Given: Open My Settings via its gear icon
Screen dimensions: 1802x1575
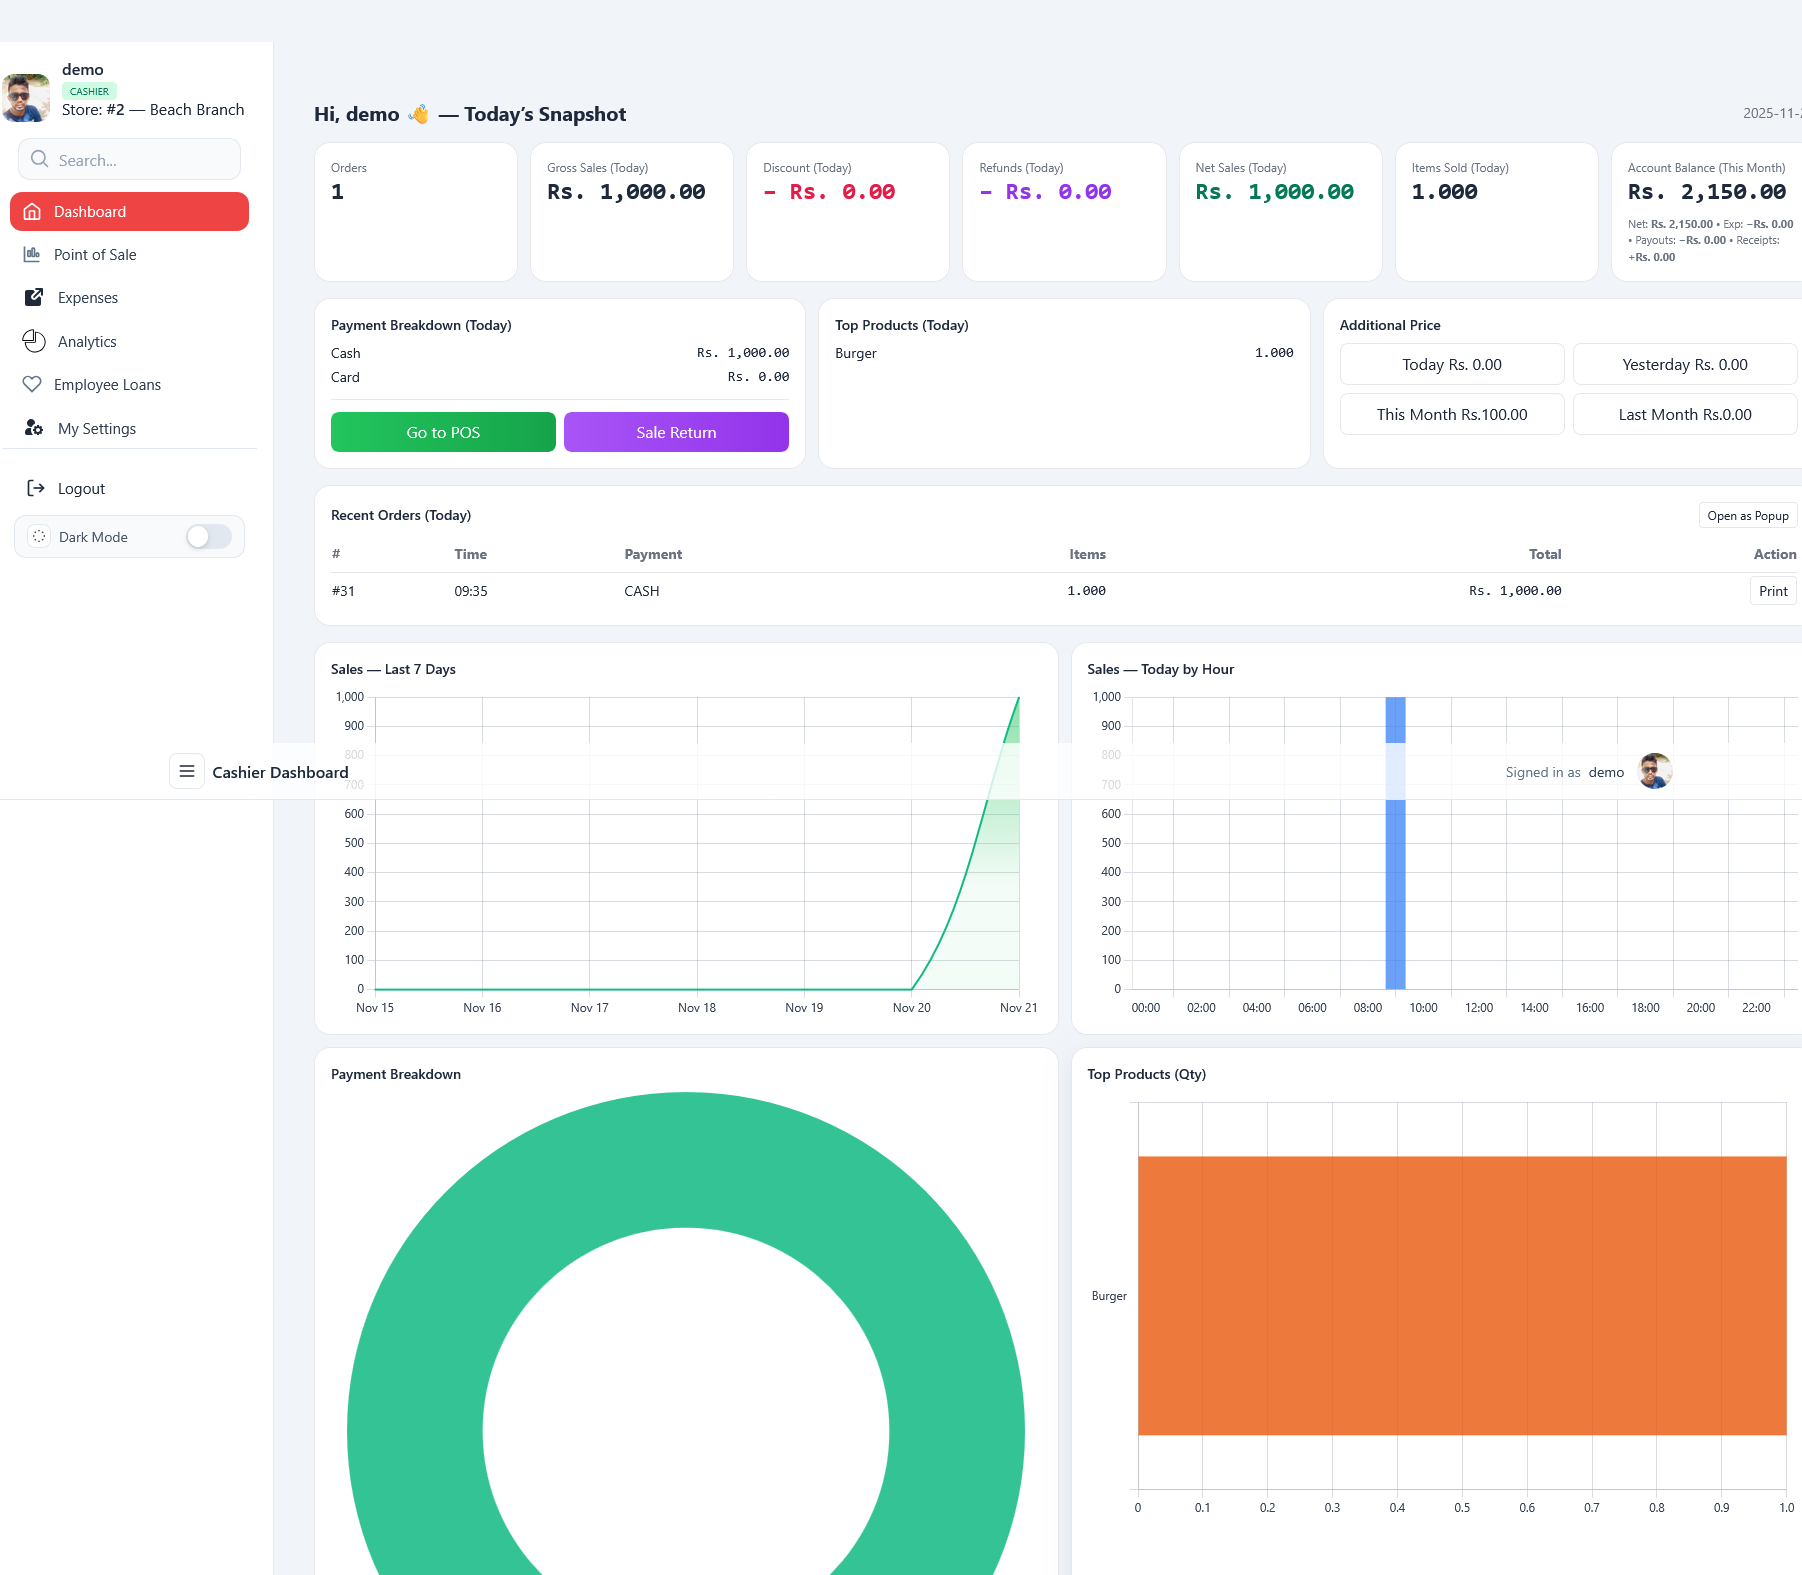Looking at the screenshot, I should point(33,428).
